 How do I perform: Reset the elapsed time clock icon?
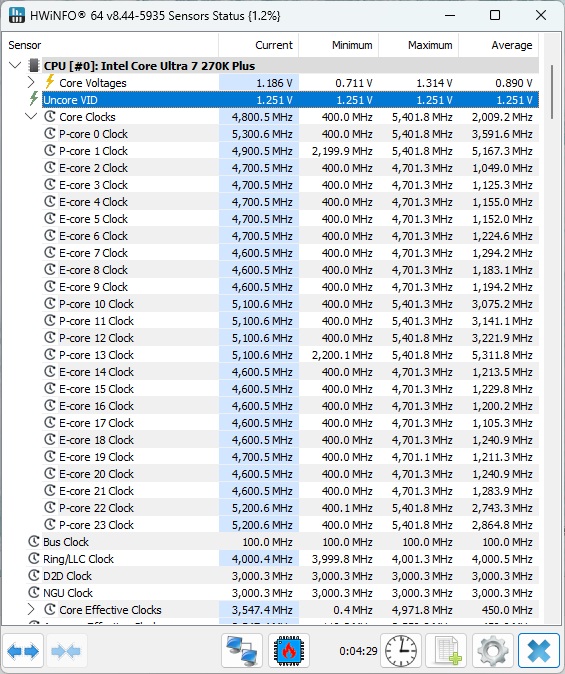(401, 652)
